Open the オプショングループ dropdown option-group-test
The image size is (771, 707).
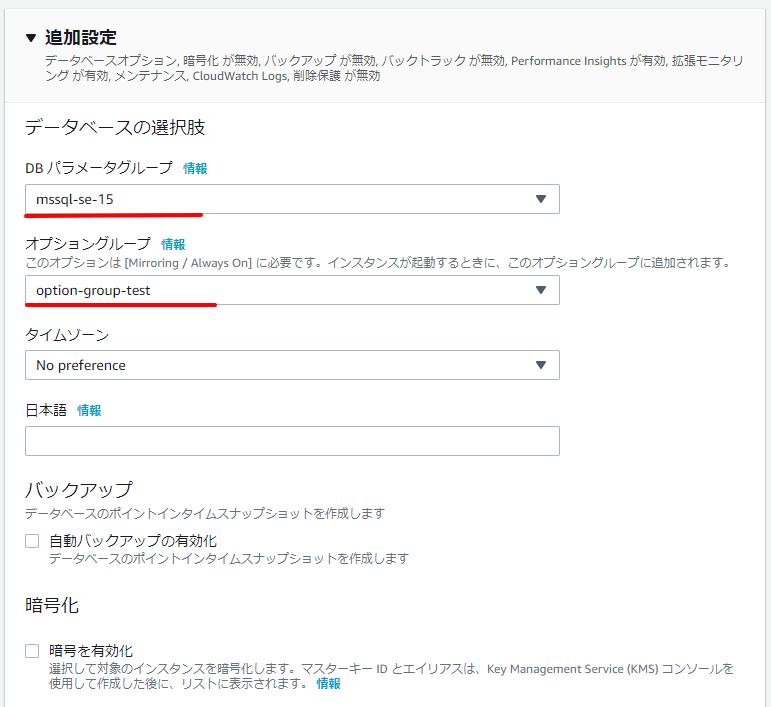pos(292,290)
